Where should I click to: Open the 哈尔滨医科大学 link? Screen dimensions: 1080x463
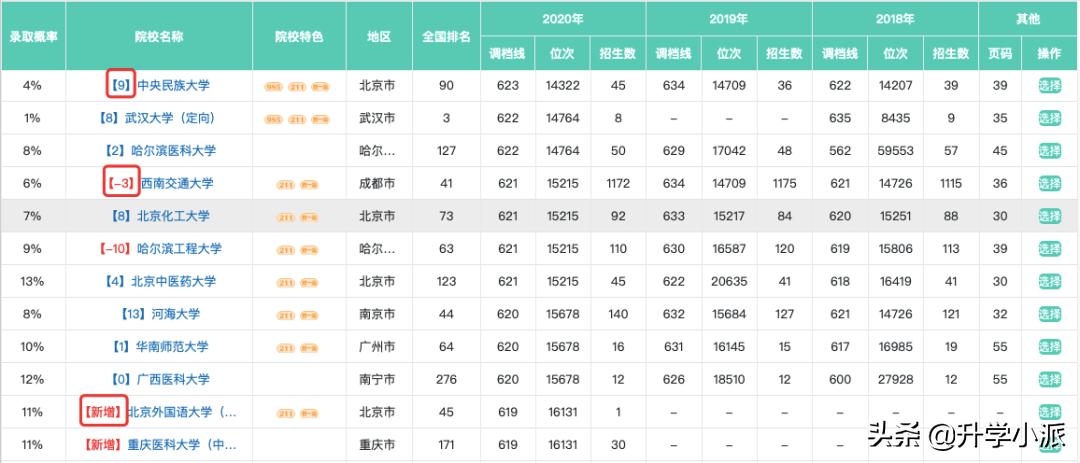coord(174,151)
